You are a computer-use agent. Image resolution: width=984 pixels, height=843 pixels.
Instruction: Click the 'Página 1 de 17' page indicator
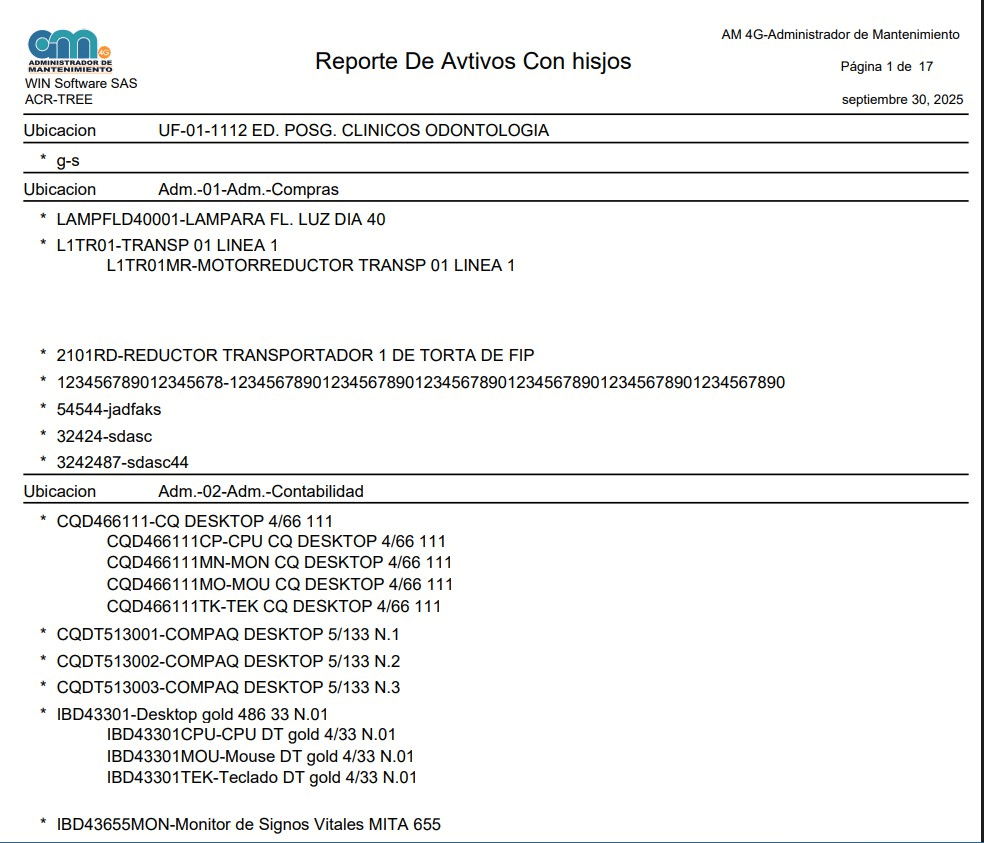point(886,67)
